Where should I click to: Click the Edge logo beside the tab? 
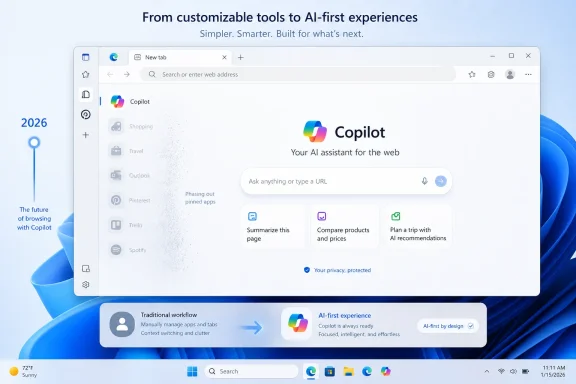[x=114, y=57]
